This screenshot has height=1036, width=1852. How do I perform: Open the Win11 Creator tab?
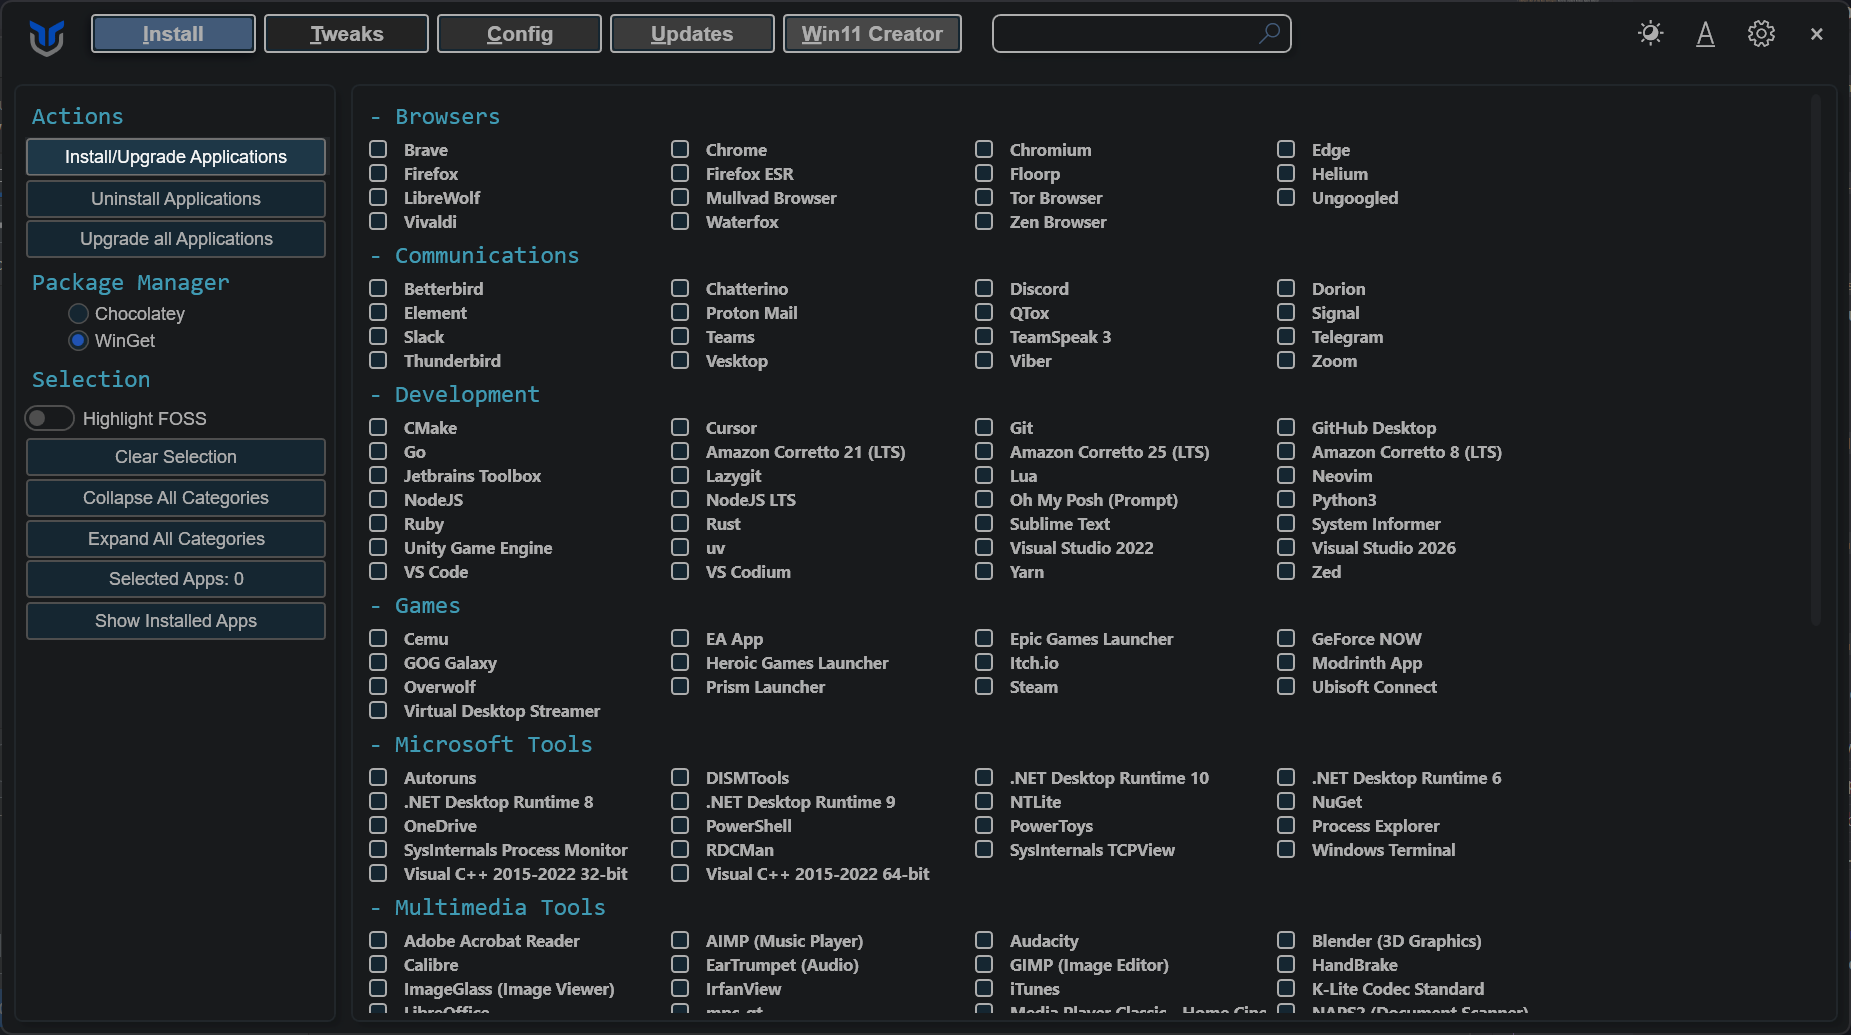click(x=872, y=34)
